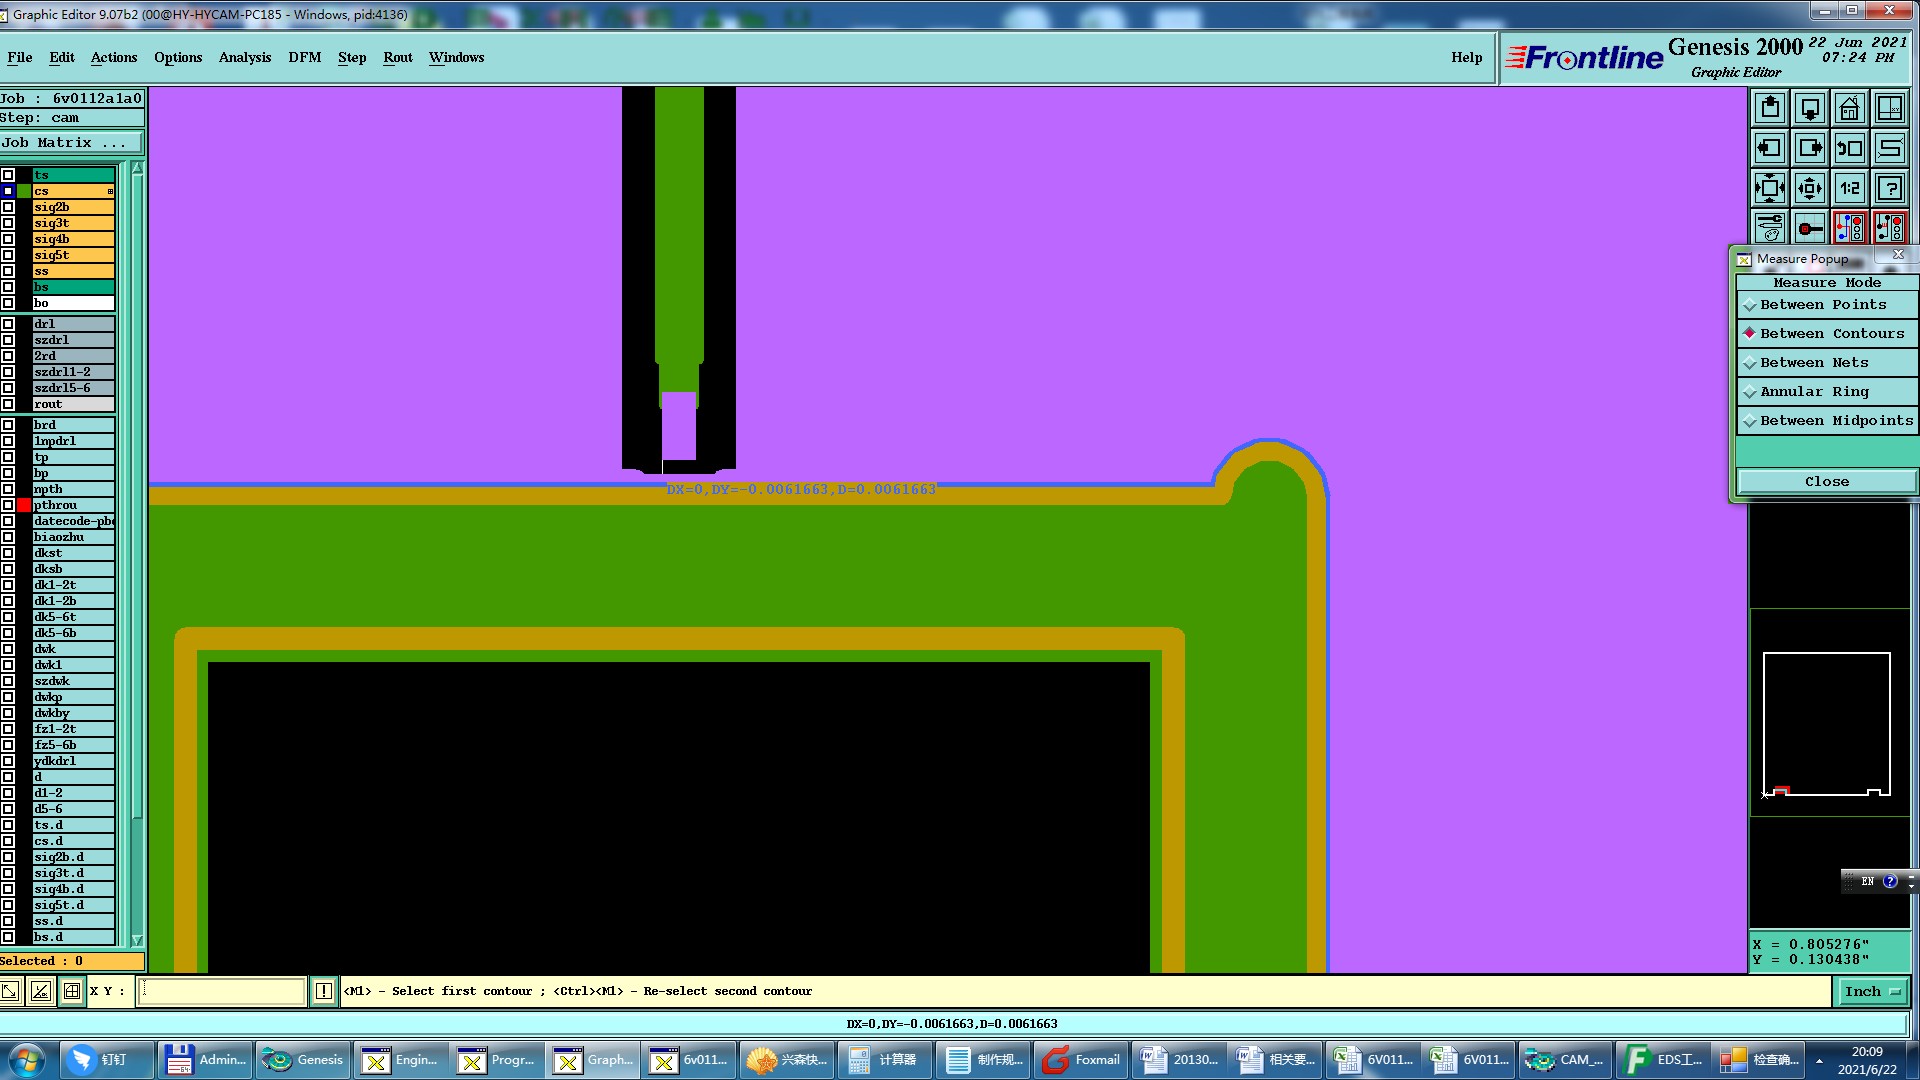Open the Inch units dropdown
The height and width of the screenshot is (1080, 1920).
[x=1872, y=991]
